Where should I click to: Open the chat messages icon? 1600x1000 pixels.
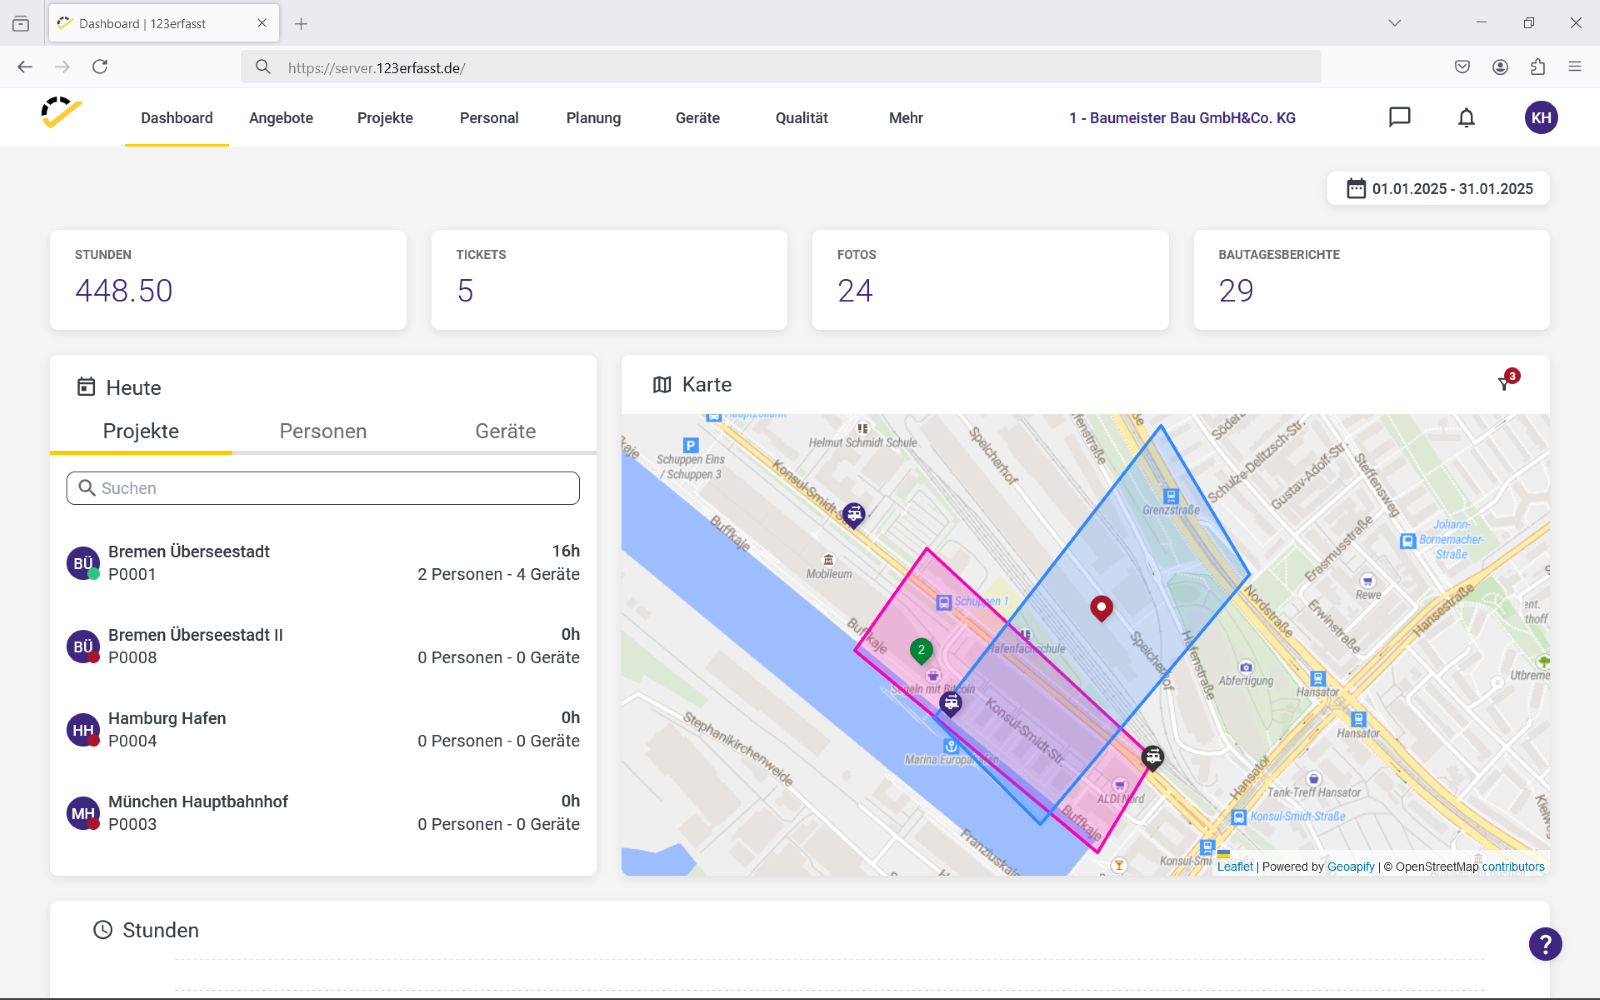tap(1400, 118)
